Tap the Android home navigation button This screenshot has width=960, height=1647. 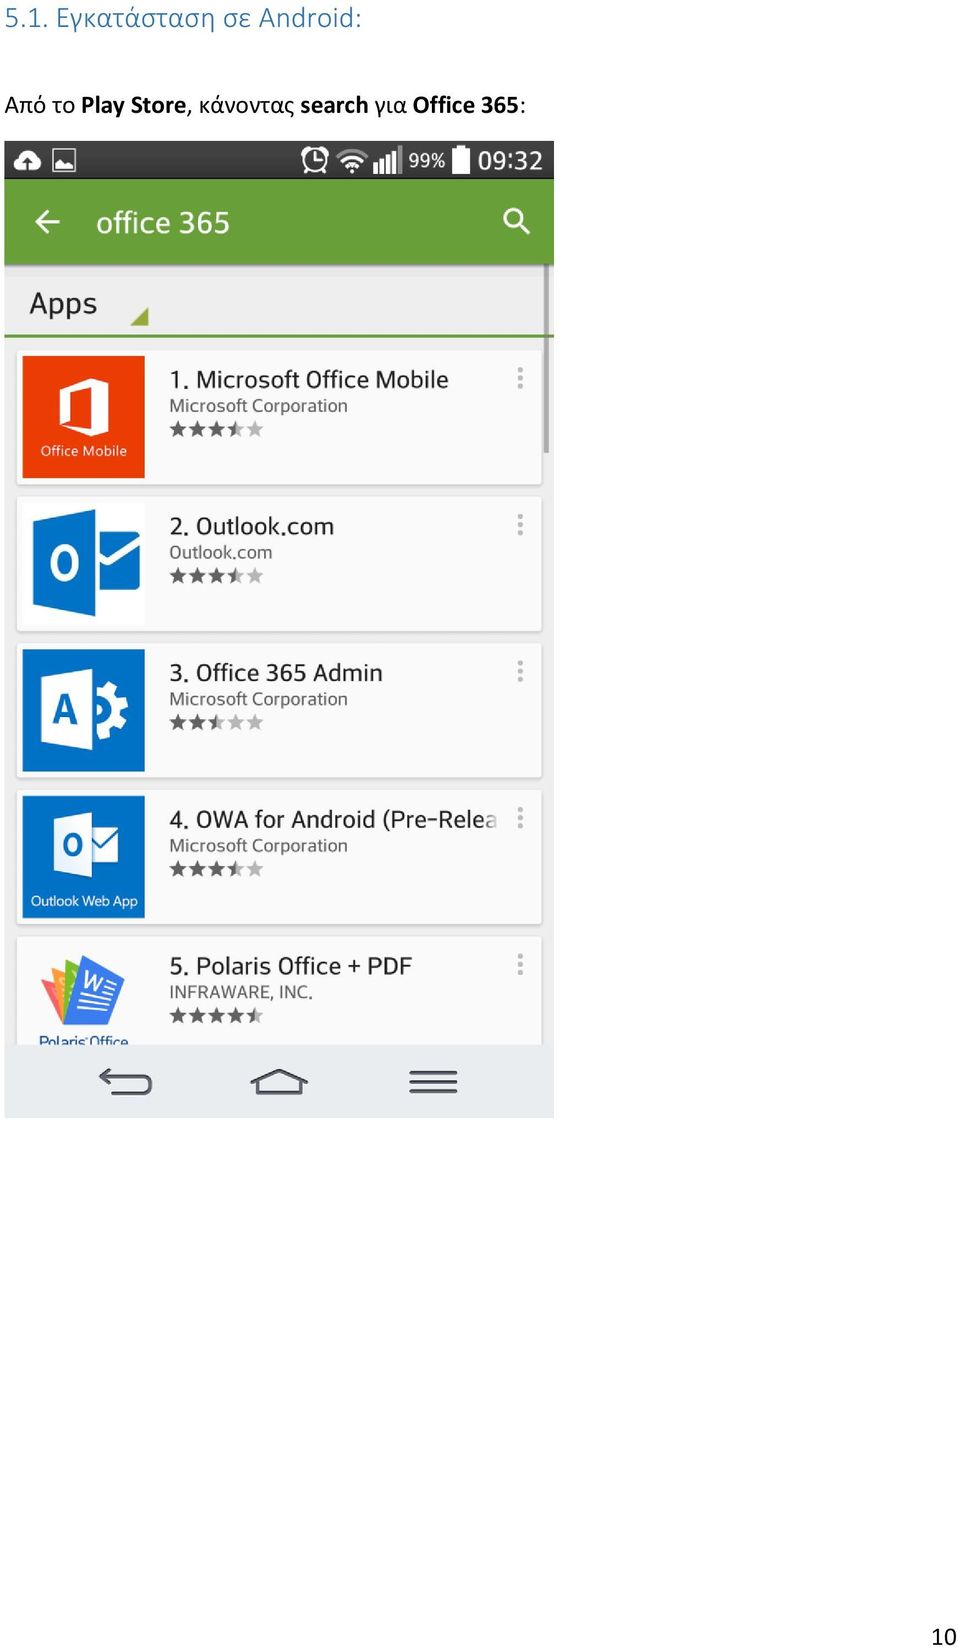(x=279, y=1081)
